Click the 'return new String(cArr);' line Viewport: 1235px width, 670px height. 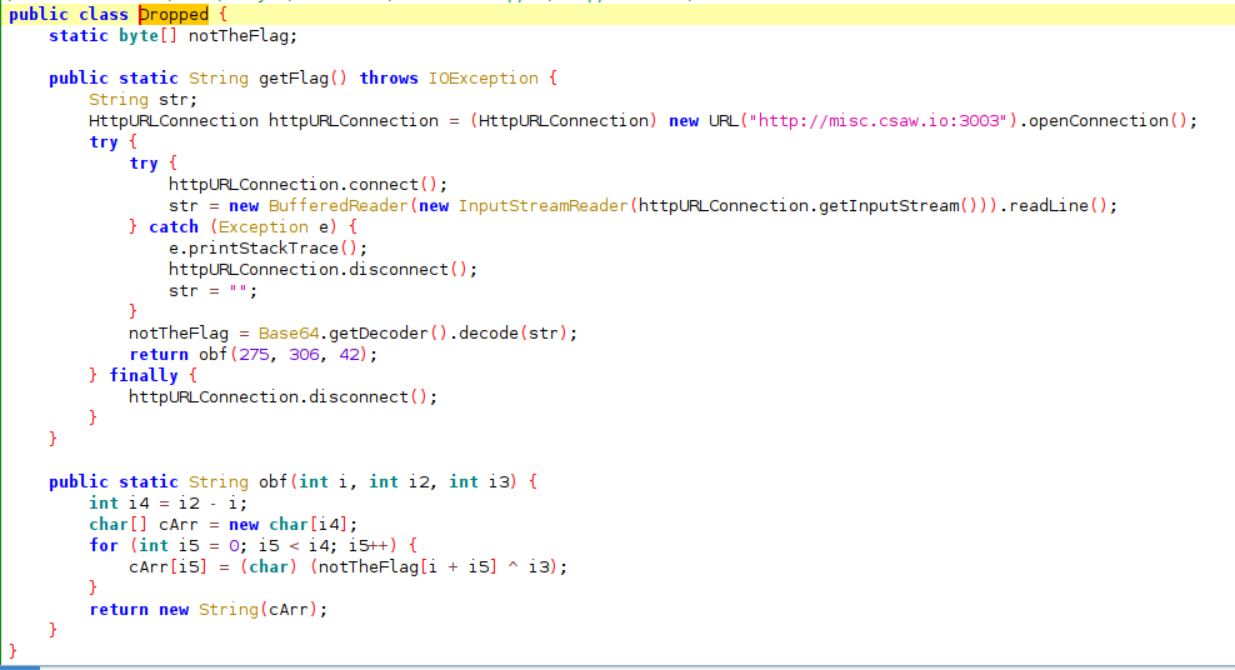coord(208,609)
